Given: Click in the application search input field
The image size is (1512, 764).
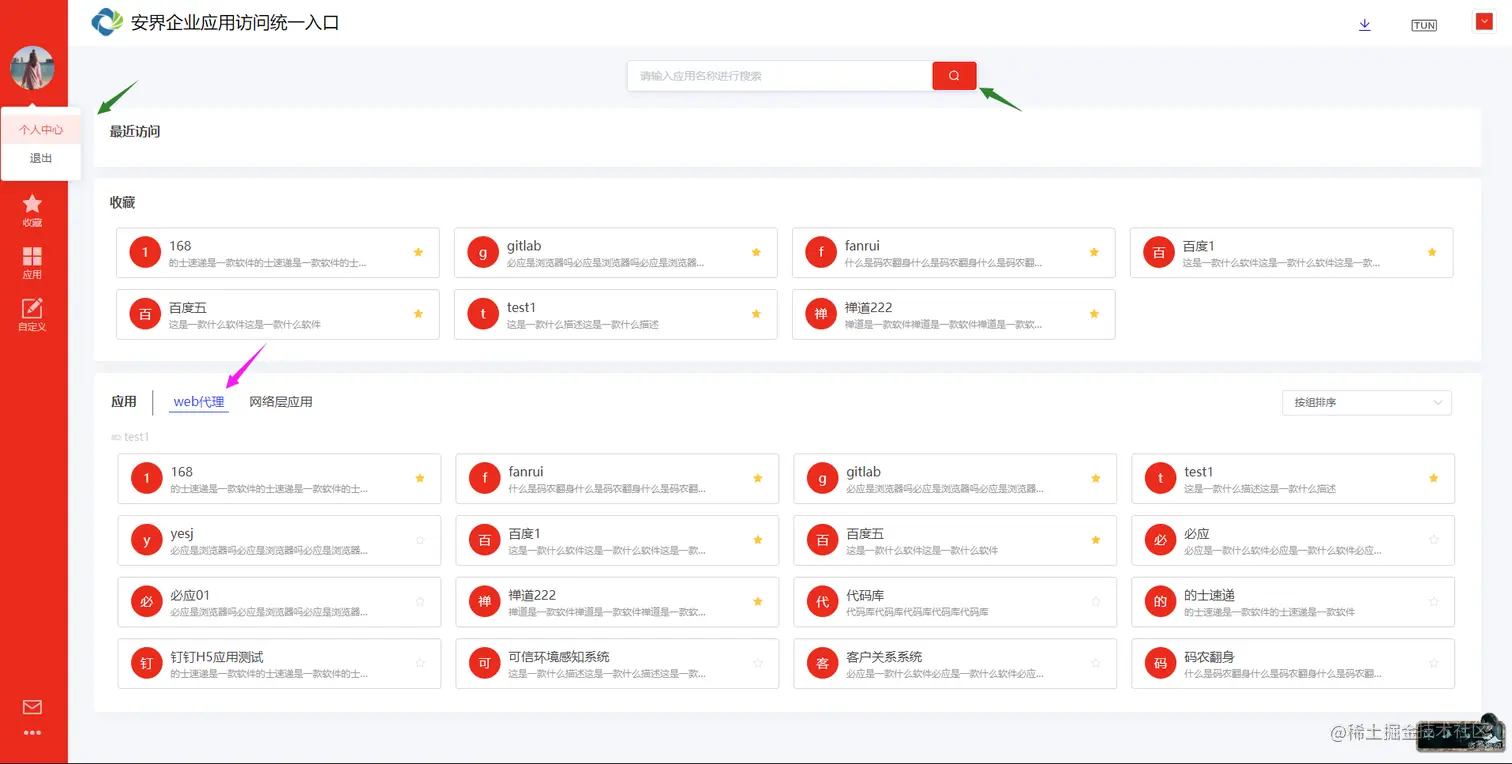Looking at the screenshot, I should [780, 76].
